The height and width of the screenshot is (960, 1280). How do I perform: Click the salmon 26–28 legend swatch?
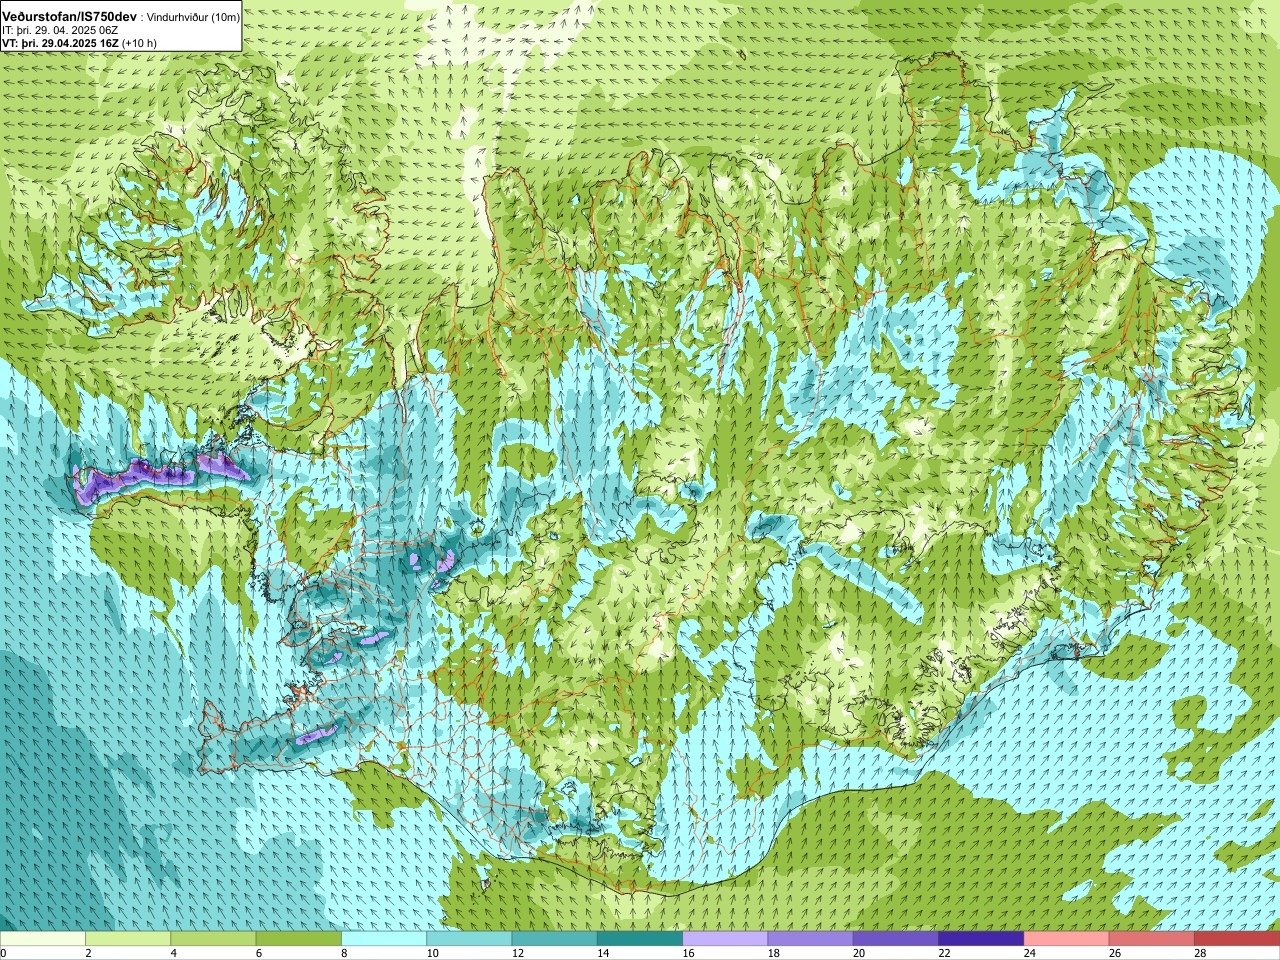click(1151, 939)
